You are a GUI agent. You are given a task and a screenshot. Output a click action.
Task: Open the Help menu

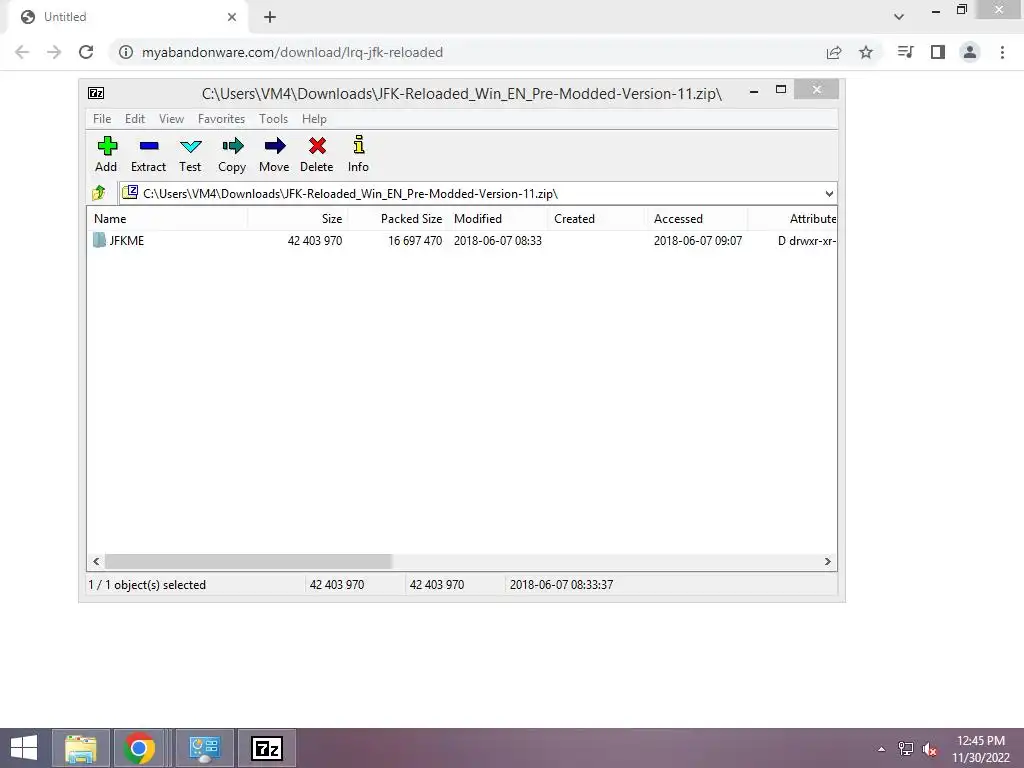[314, 119]
